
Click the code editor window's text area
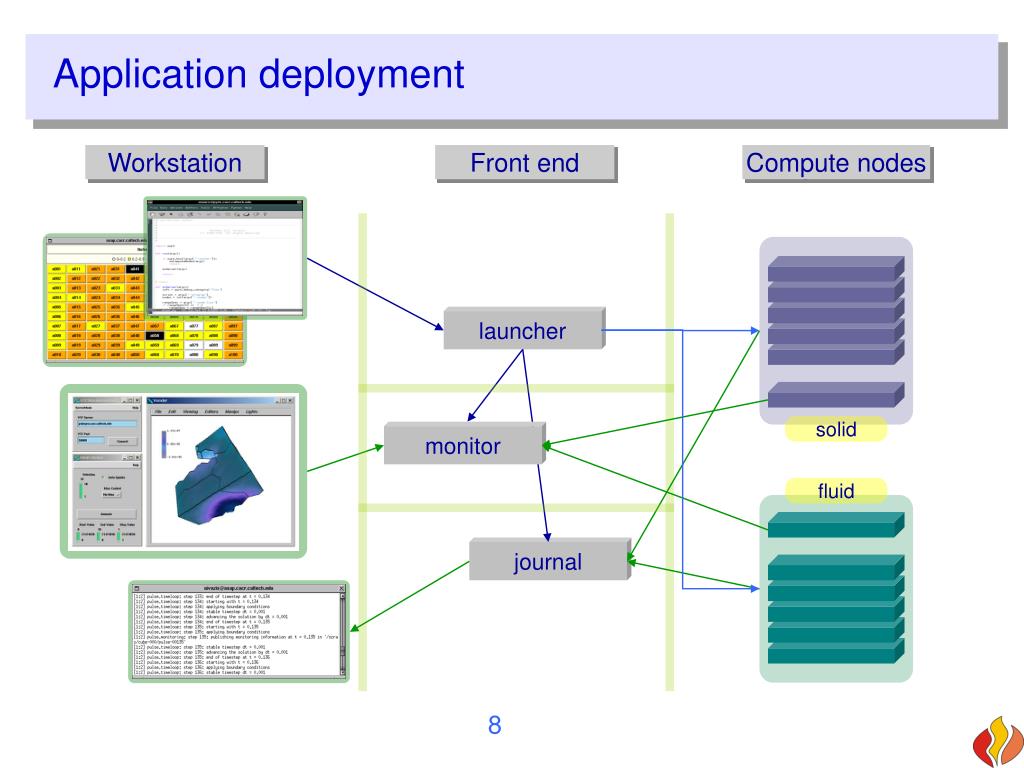(228, 264)
